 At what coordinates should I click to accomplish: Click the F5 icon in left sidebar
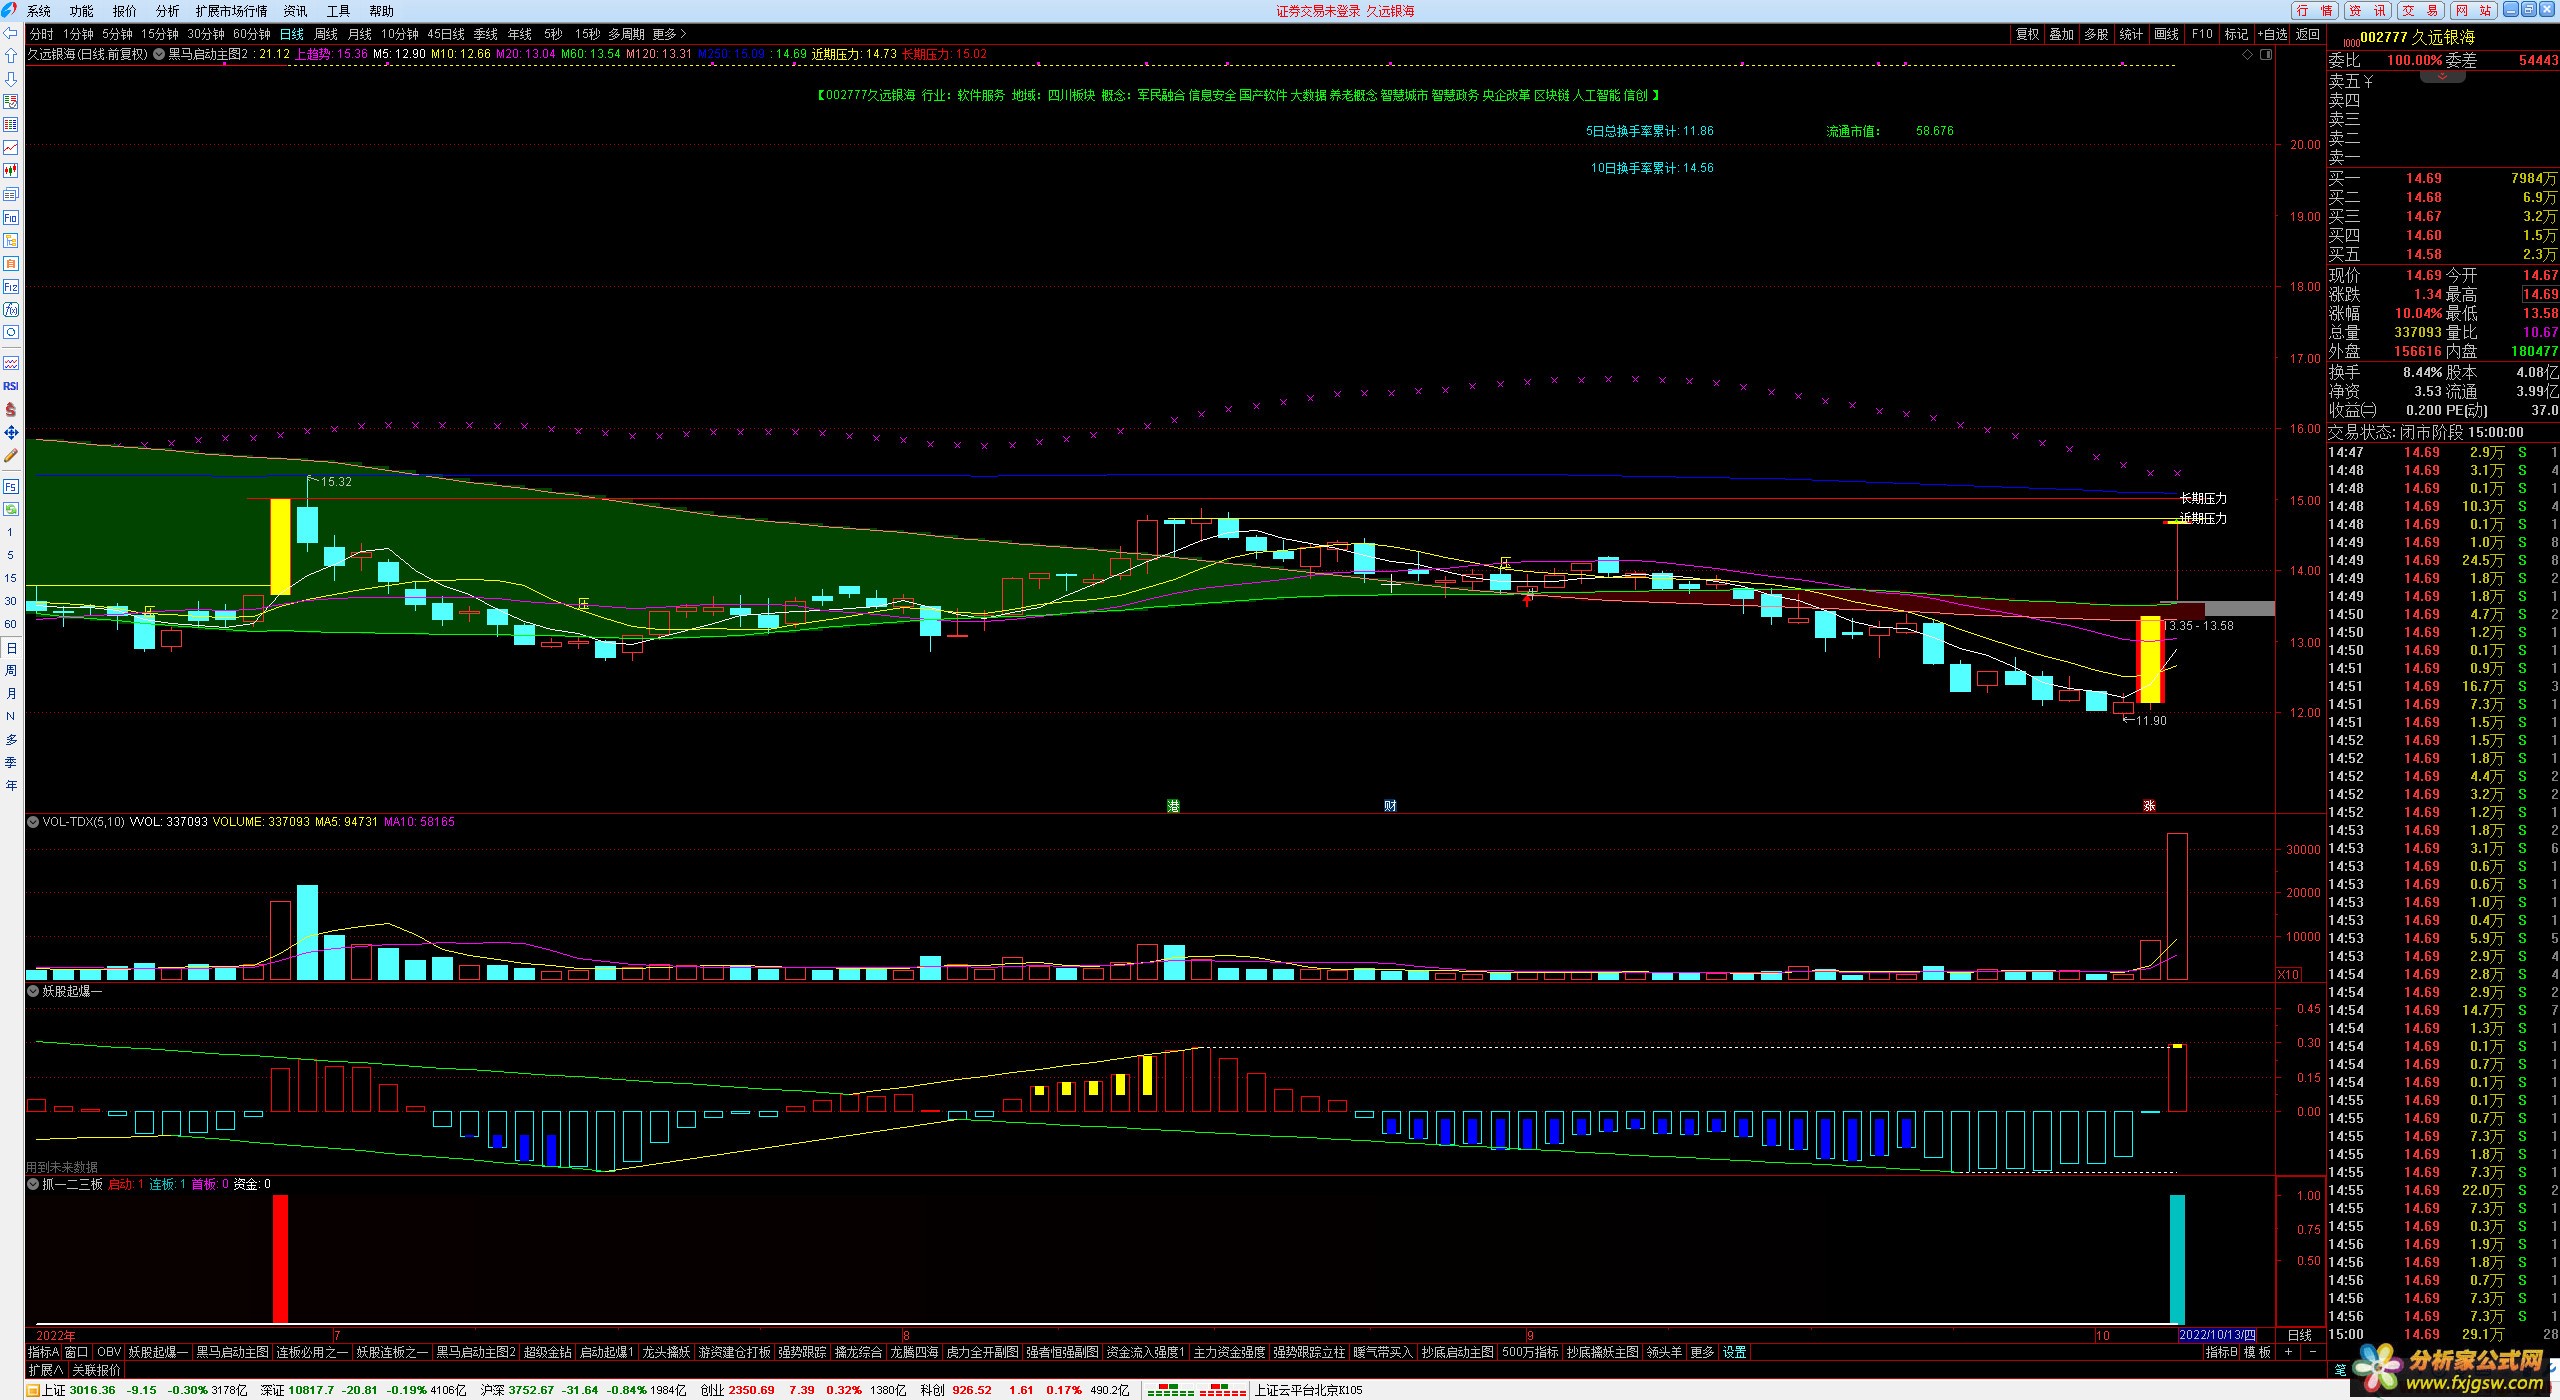11,487
